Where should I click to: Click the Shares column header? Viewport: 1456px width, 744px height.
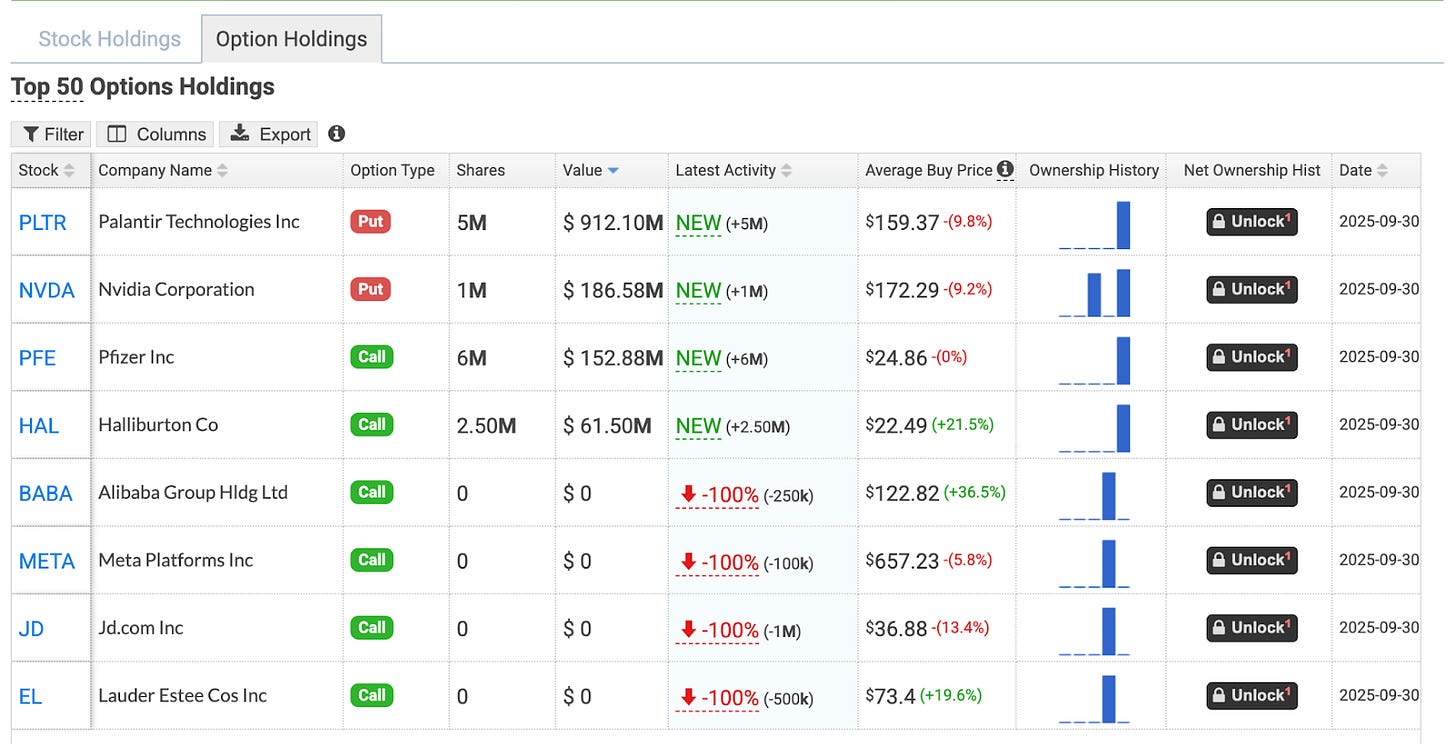pos(480,170)
